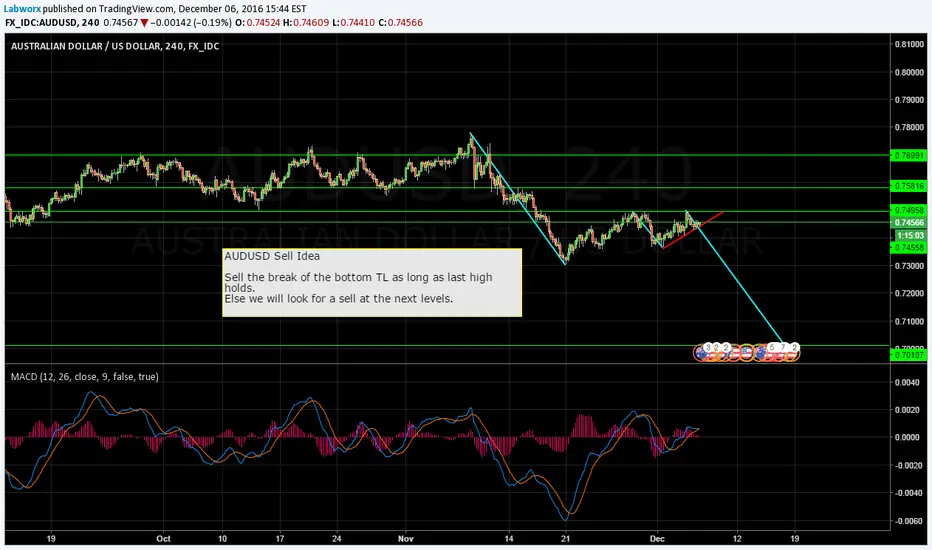Click the 24 date tick on time axis
932x550 pixels.
click(337, 539)
